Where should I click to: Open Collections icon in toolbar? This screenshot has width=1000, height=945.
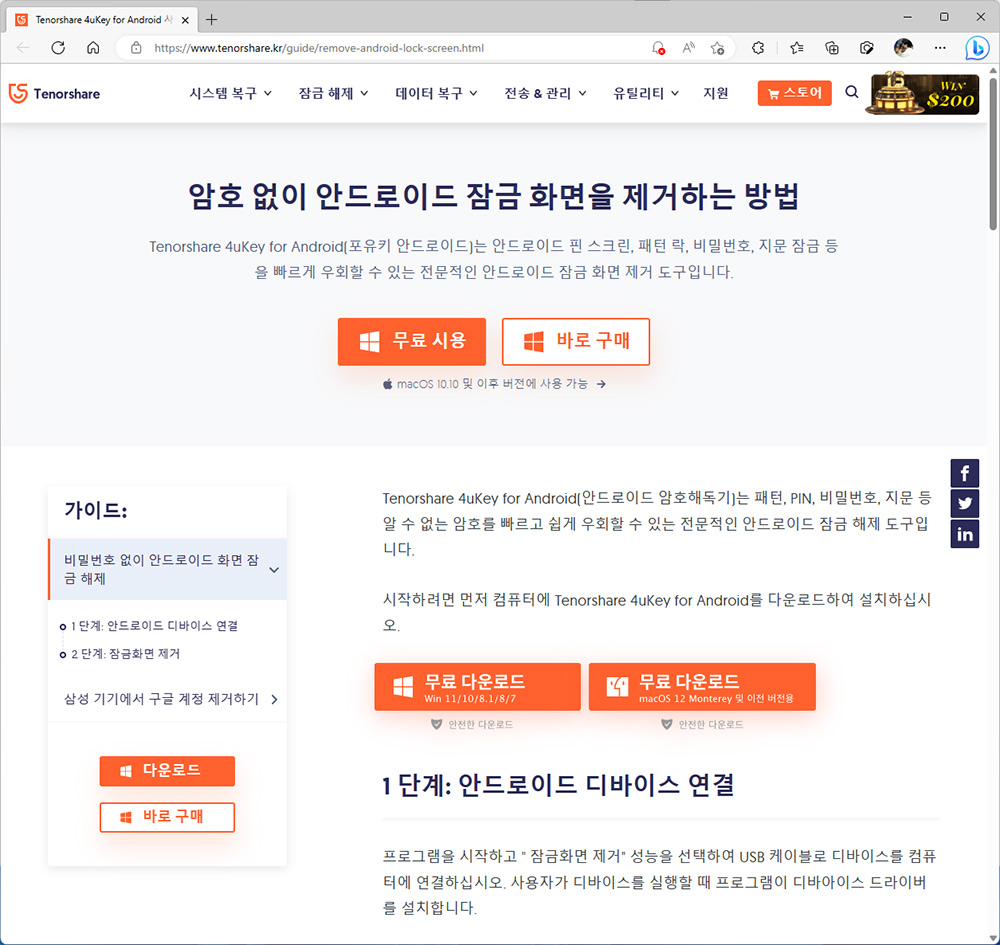coord(832,48)
